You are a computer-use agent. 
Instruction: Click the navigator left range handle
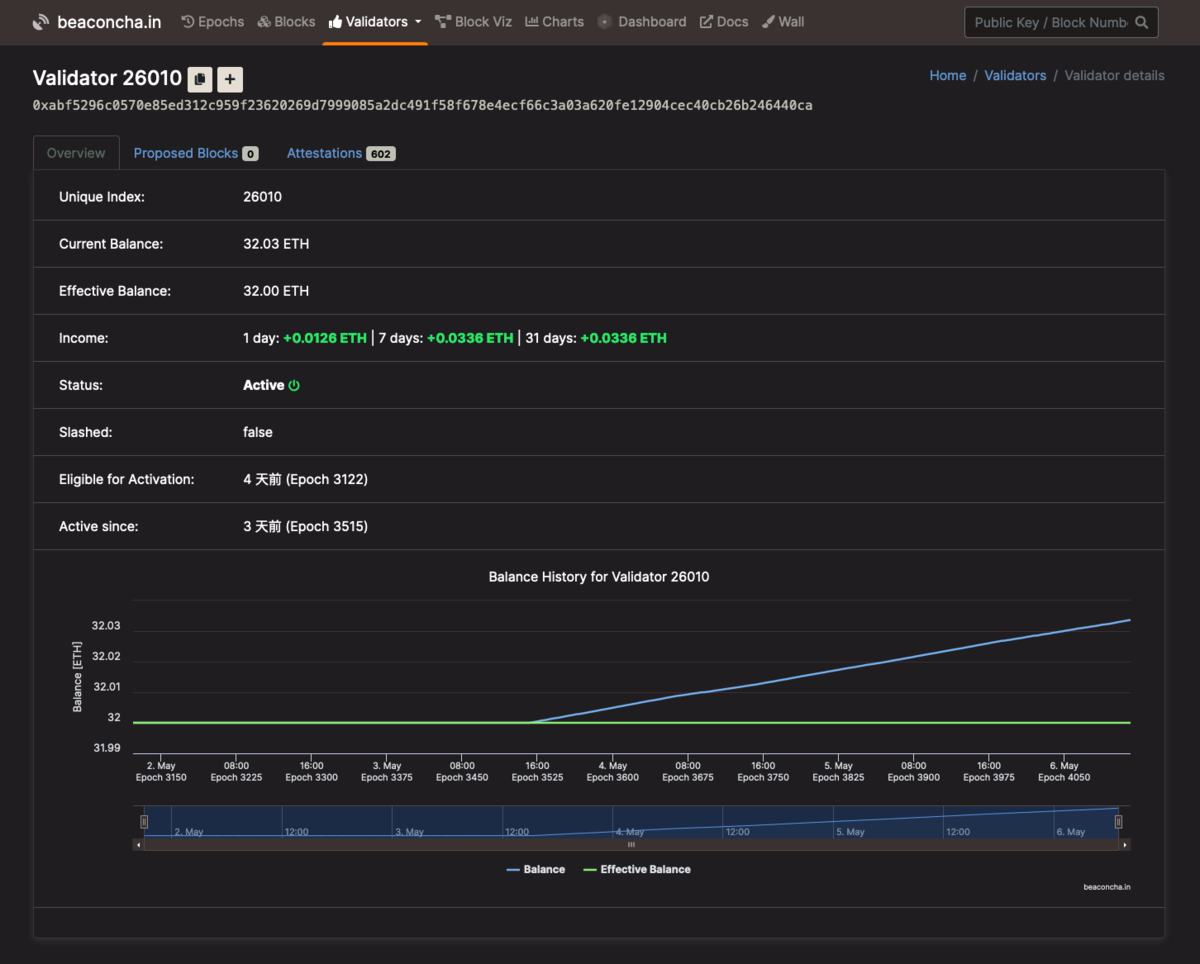tap(144, 822)
